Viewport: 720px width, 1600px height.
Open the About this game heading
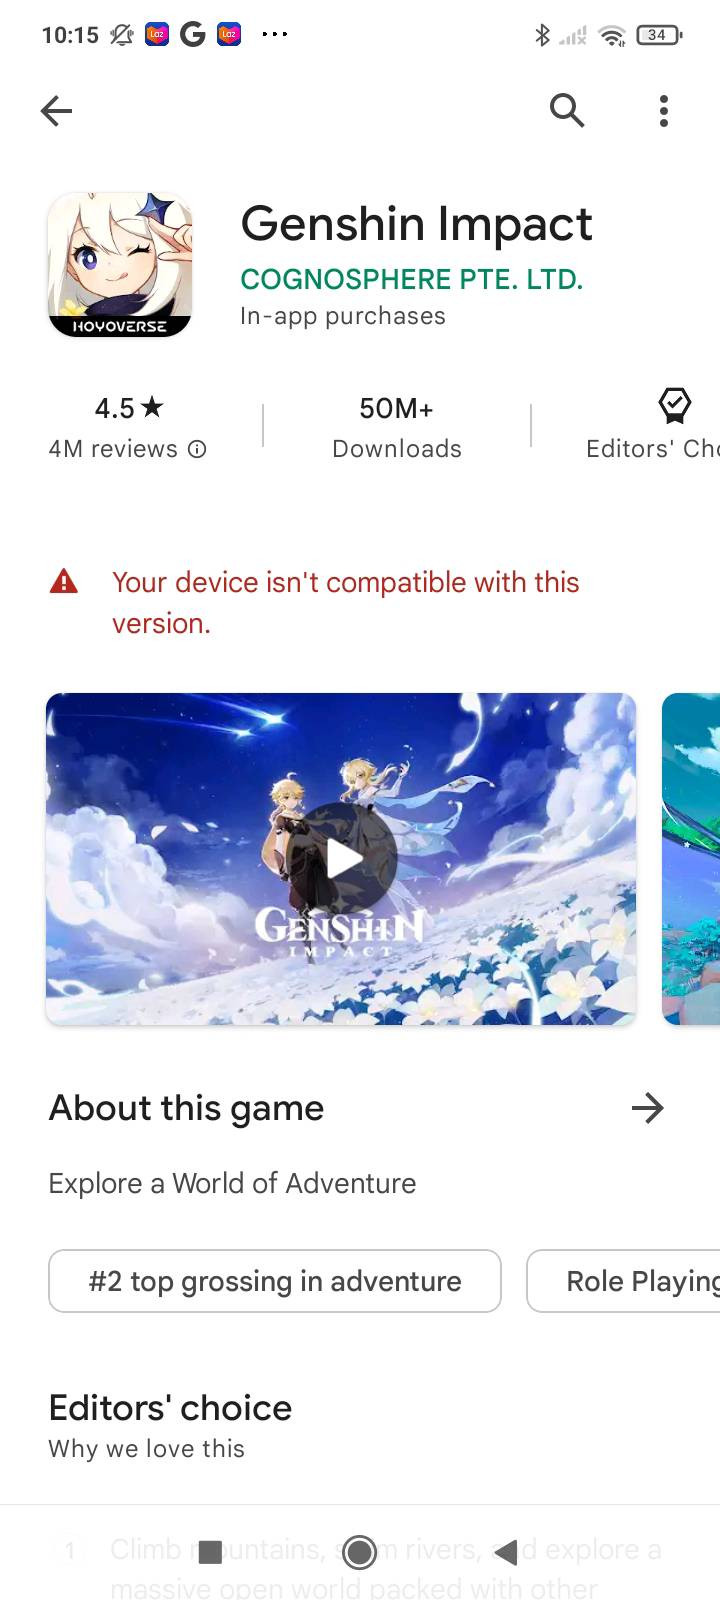point(186,1108)
